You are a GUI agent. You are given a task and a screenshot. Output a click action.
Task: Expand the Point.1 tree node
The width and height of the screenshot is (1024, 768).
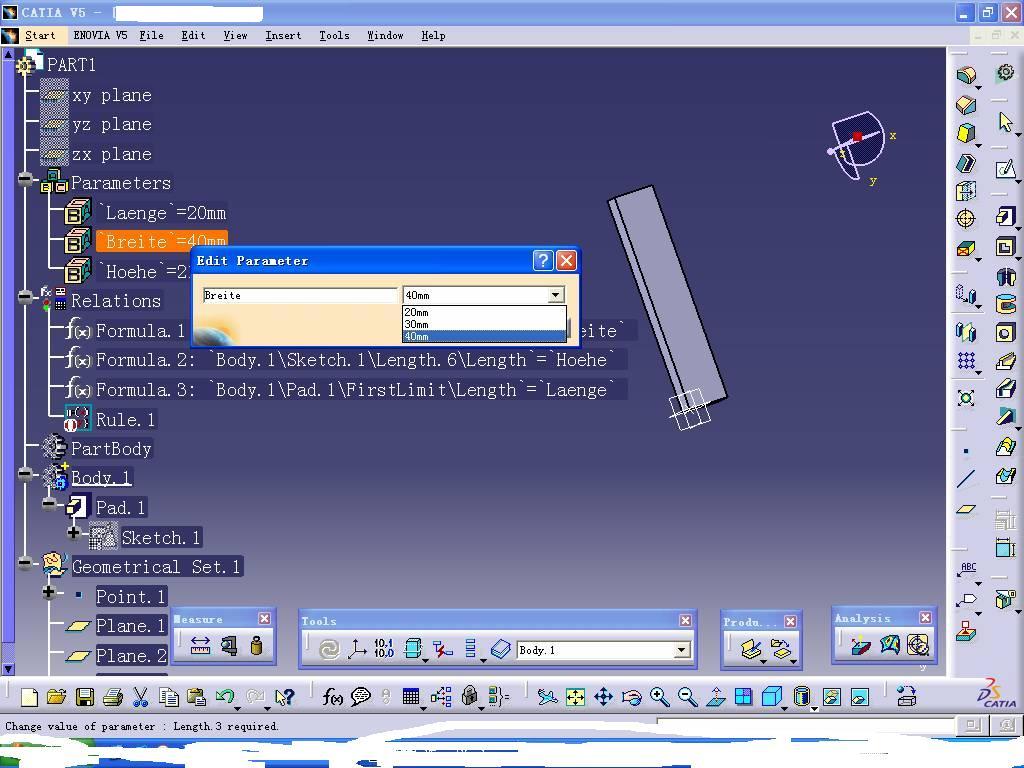[49, 592]
